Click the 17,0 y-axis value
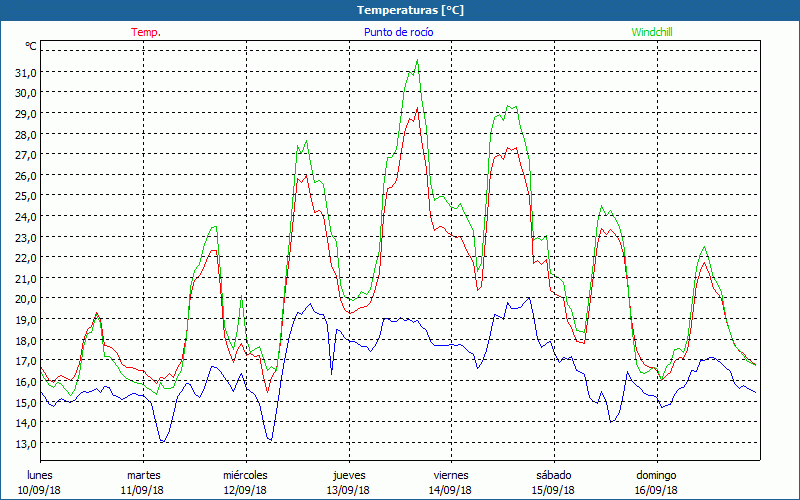This screenshot has width=800, height=500. point(26,361)
